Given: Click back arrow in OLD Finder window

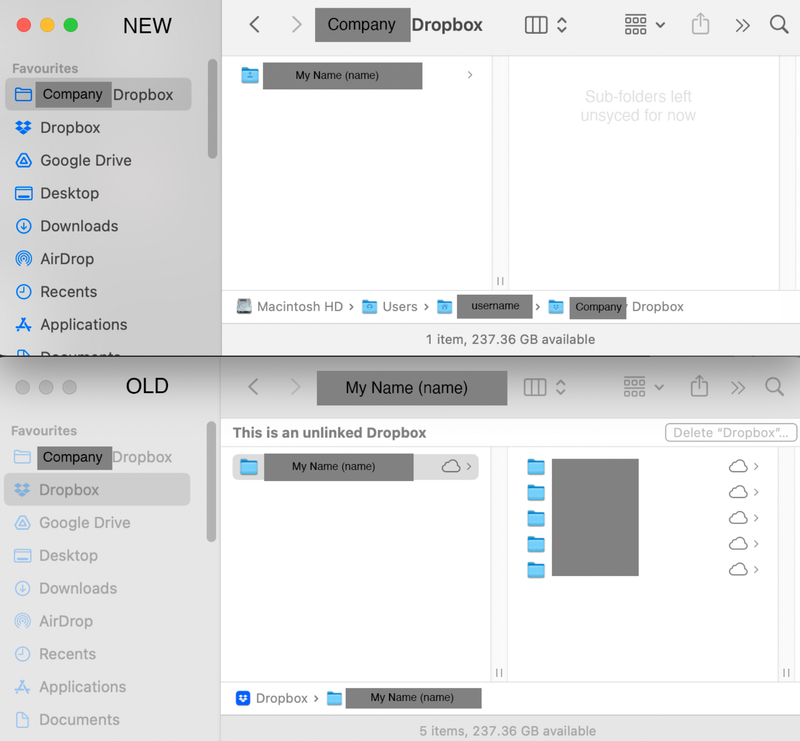Looking at the screenshot, I should click(254, 387).
